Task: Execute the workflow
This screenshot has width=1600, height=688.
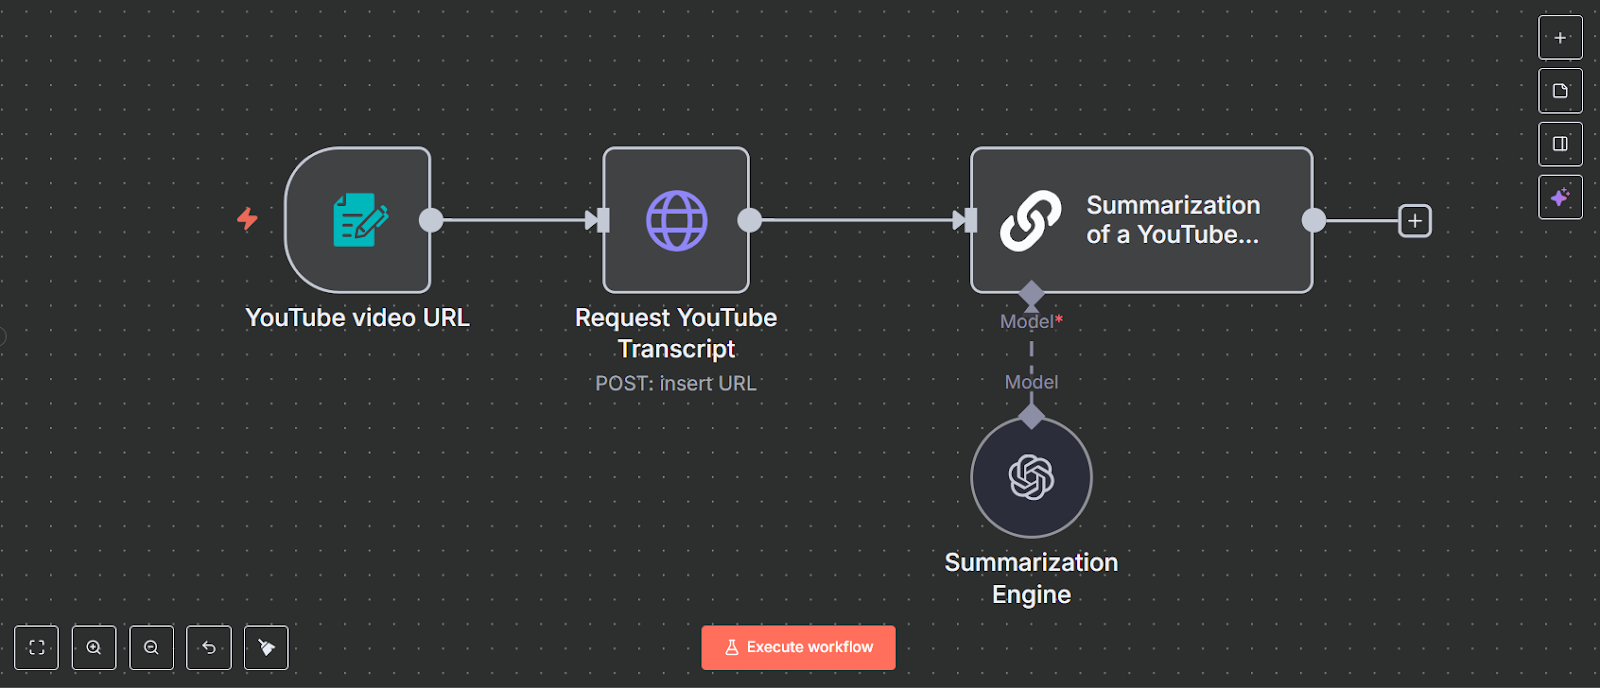Action: [798, 647]
